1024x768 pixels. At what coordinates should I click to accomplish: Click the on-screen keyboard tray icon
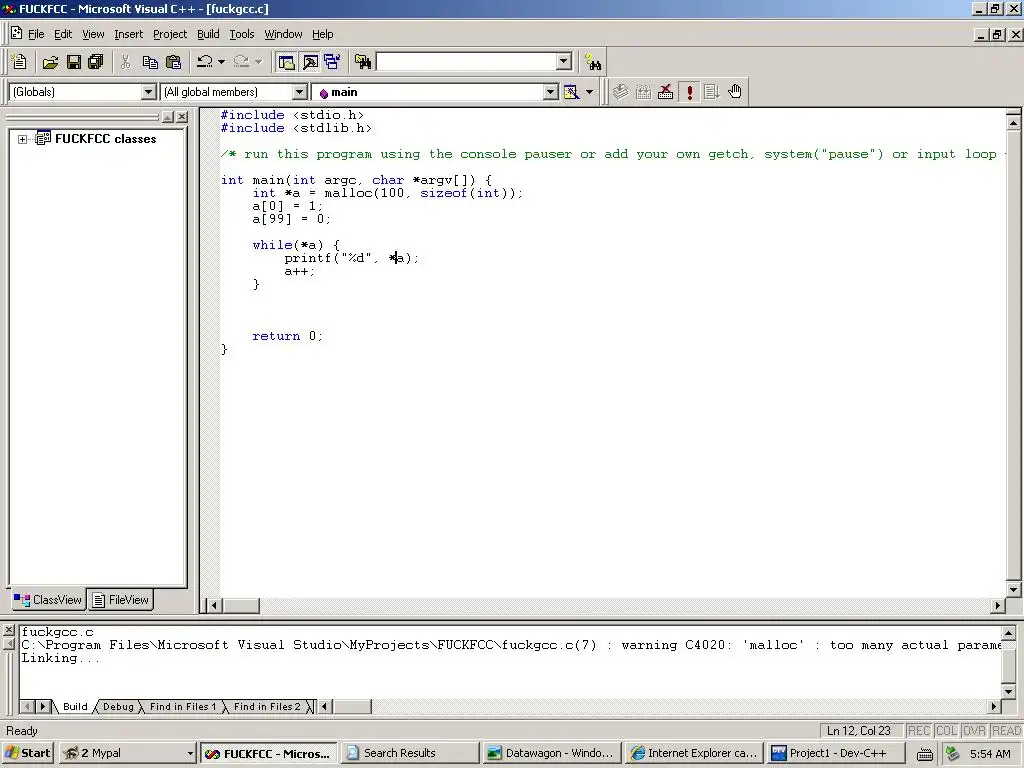[x=925, y=754]
